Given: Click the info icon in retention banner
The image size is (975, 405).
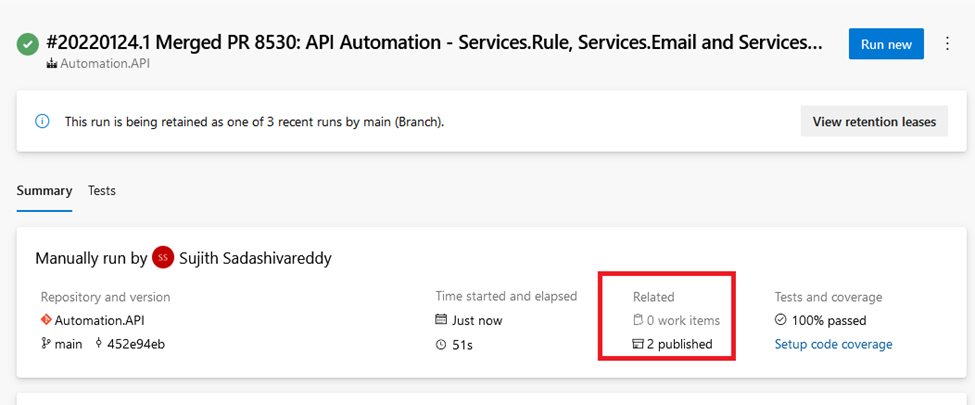Looking at the screenshot, I should [x=42, y=122].
